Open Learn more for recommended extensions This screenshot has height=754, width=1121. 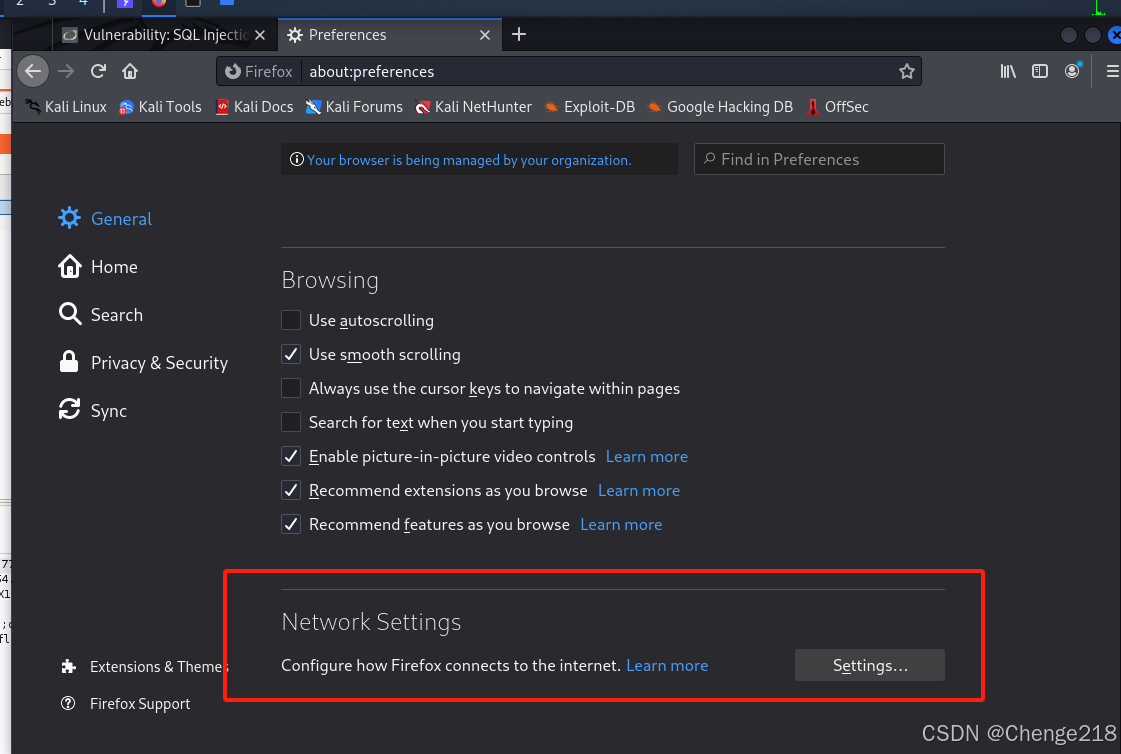click(638, 490)
